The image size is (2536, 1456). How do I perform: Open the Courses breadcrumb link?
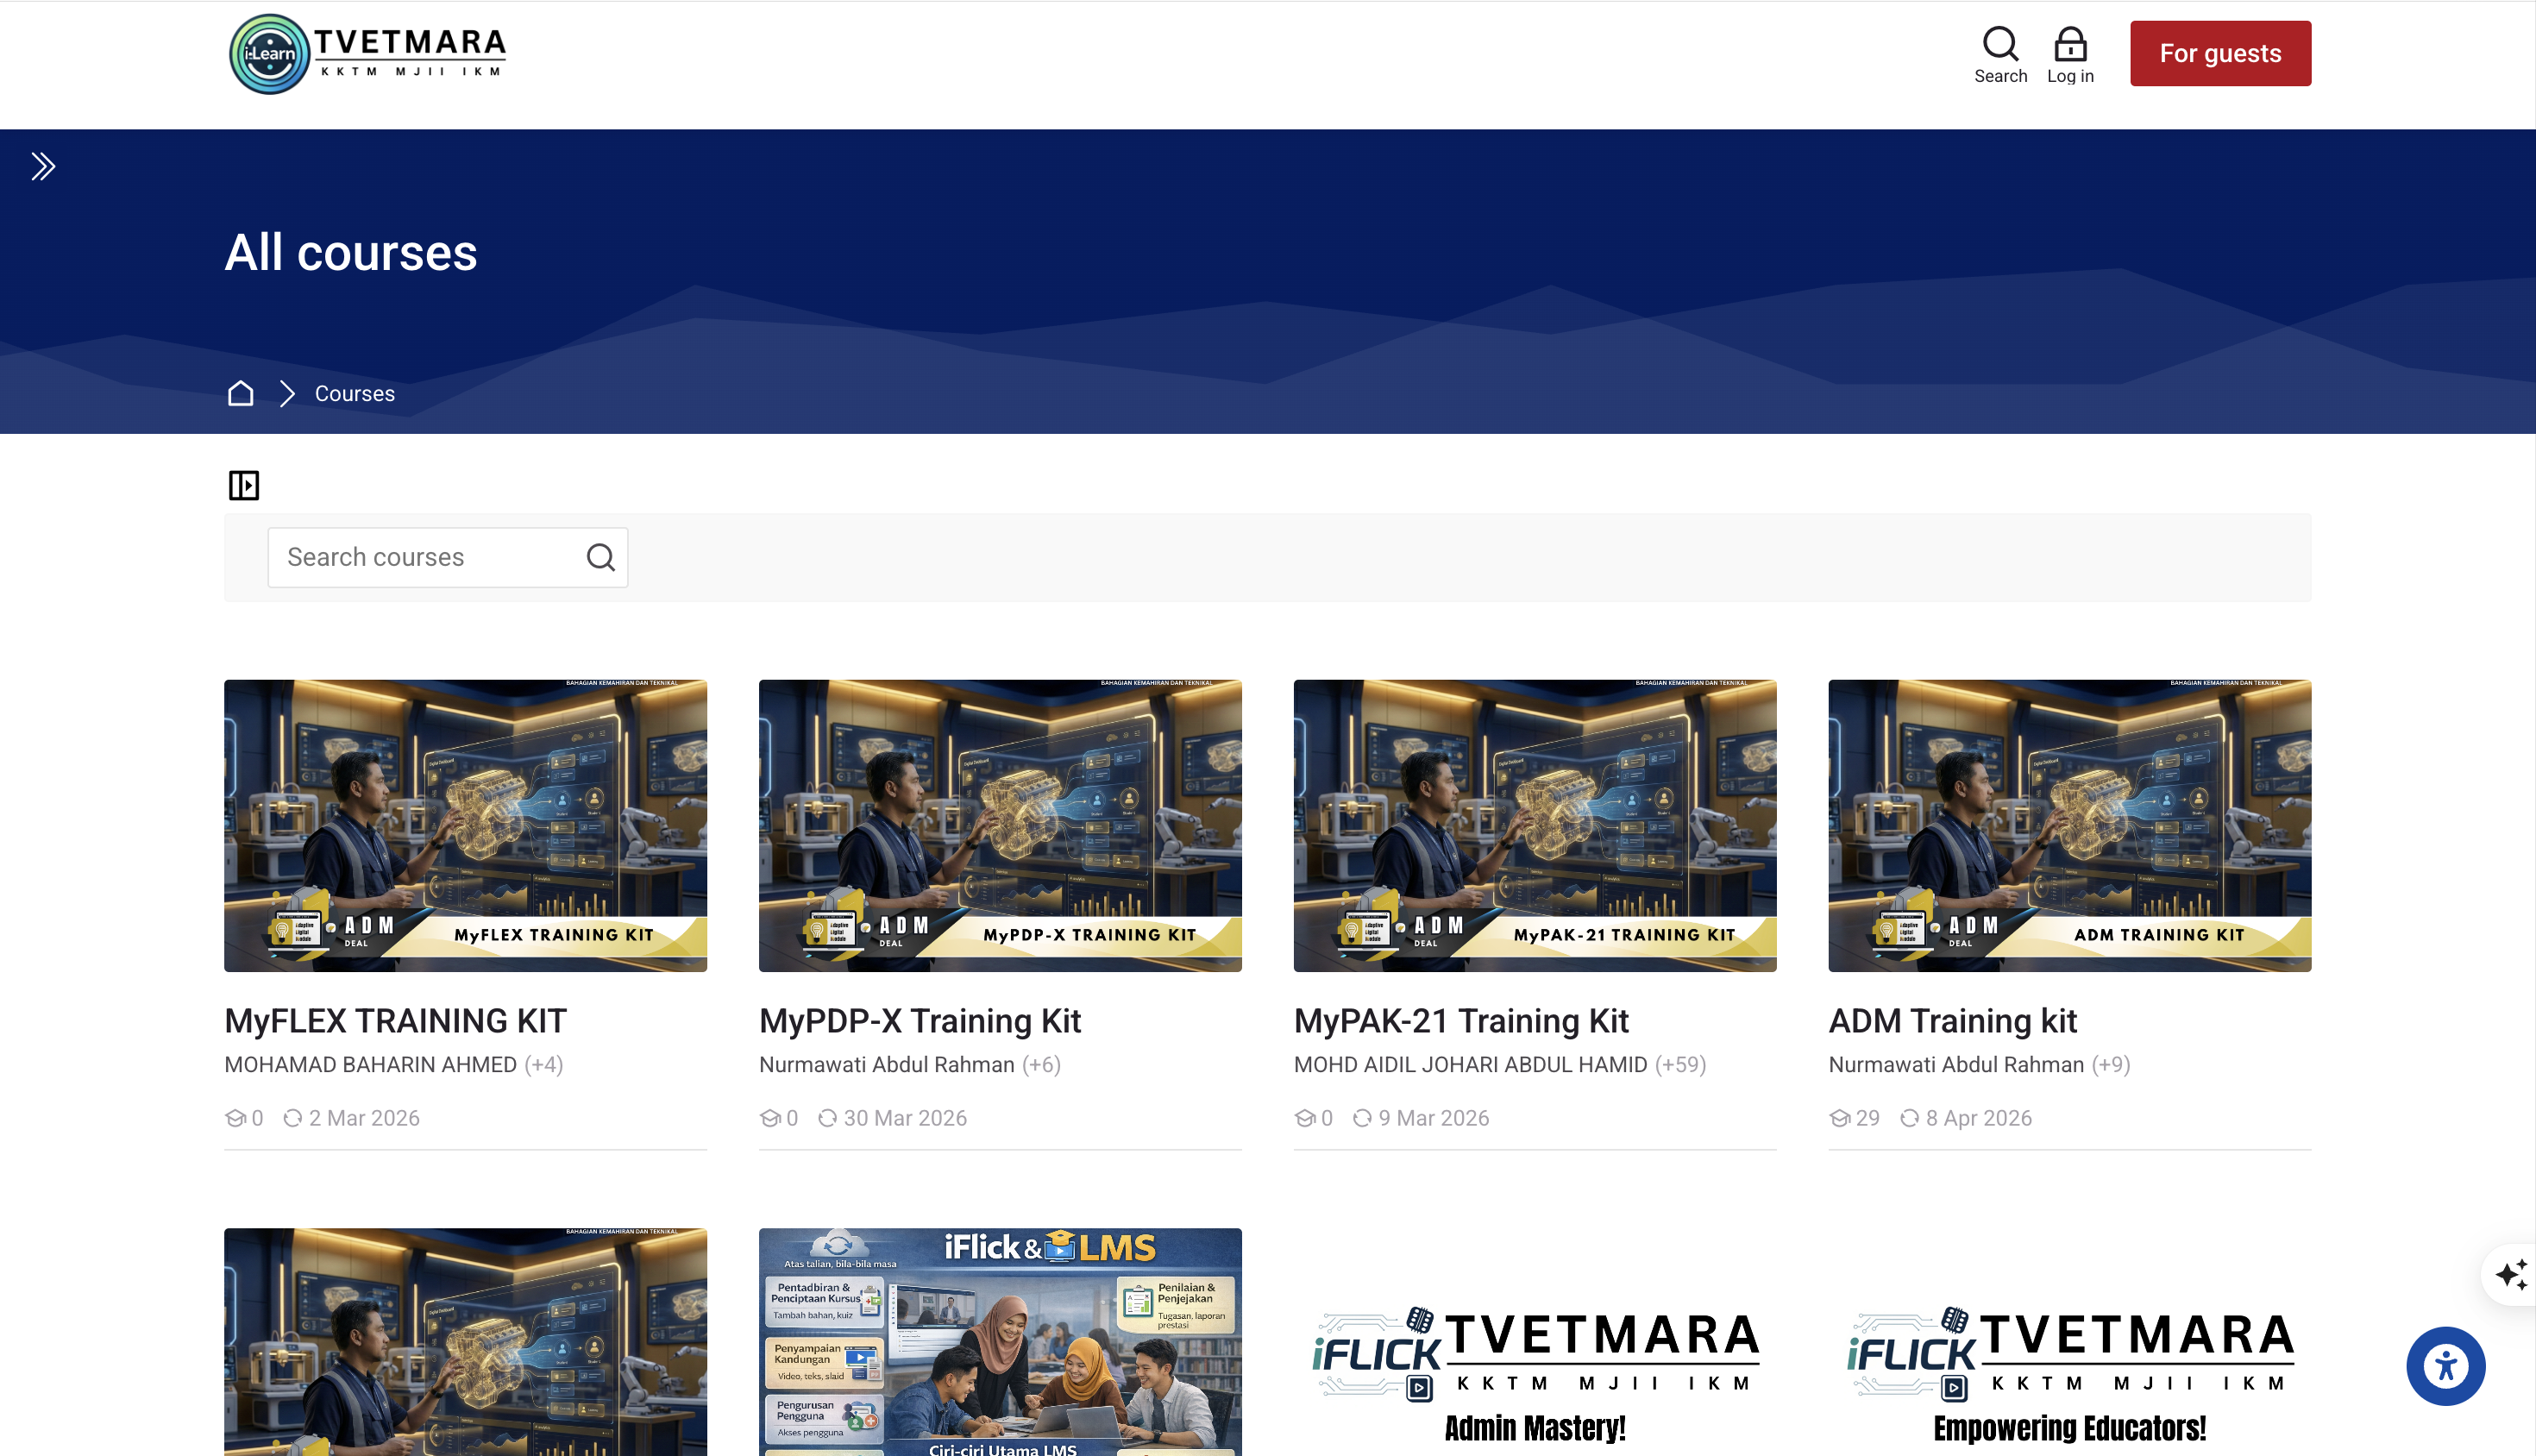[354, 393]
